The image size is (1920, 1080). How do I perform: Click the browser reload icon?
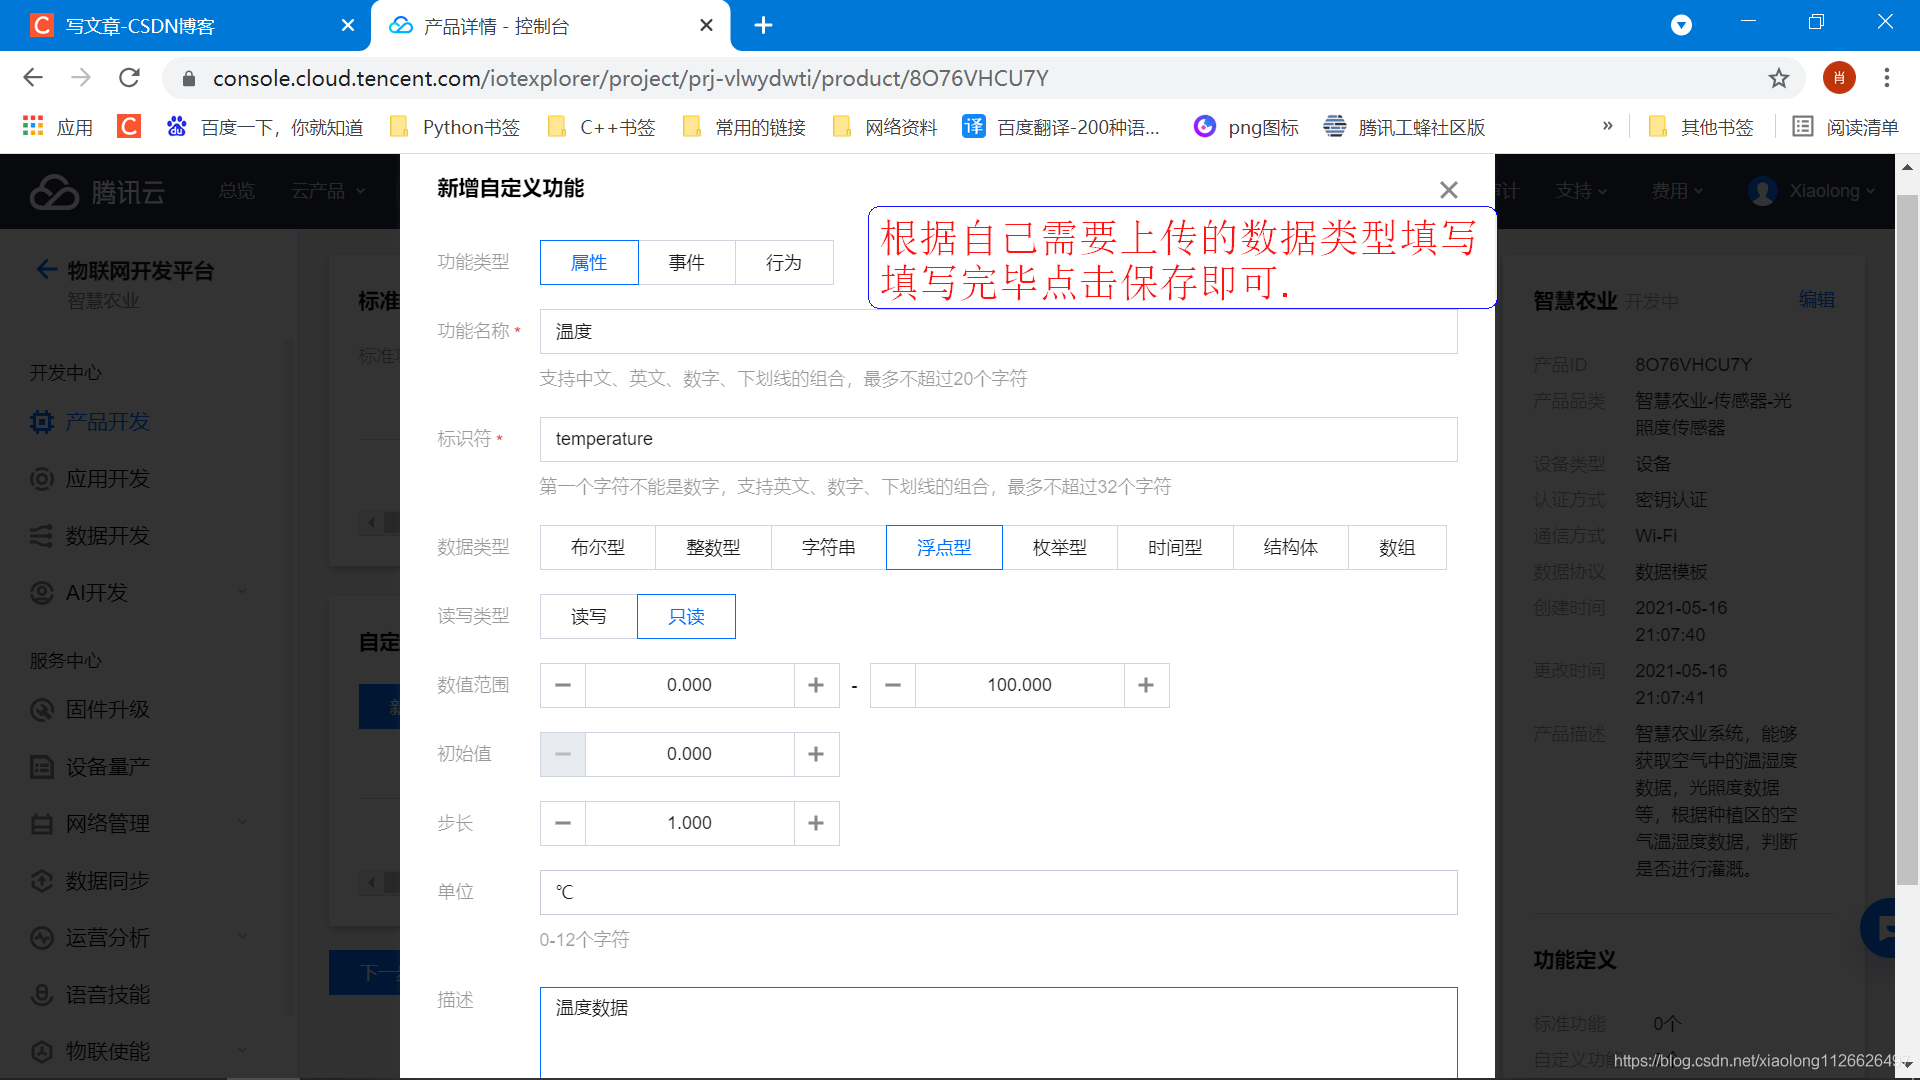point(129,78)
